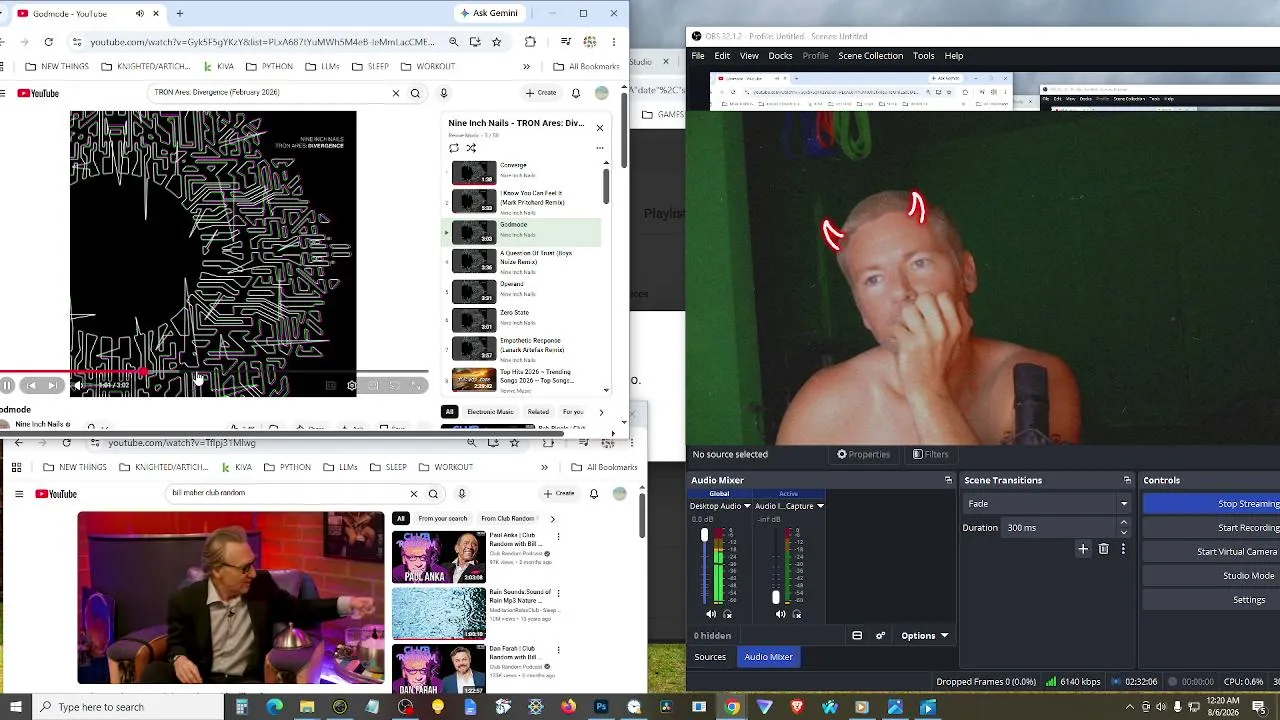This screenshot has width=1280, height=720.
Task: Start voice search in top YouTube window
Action: tap(444, 93)
